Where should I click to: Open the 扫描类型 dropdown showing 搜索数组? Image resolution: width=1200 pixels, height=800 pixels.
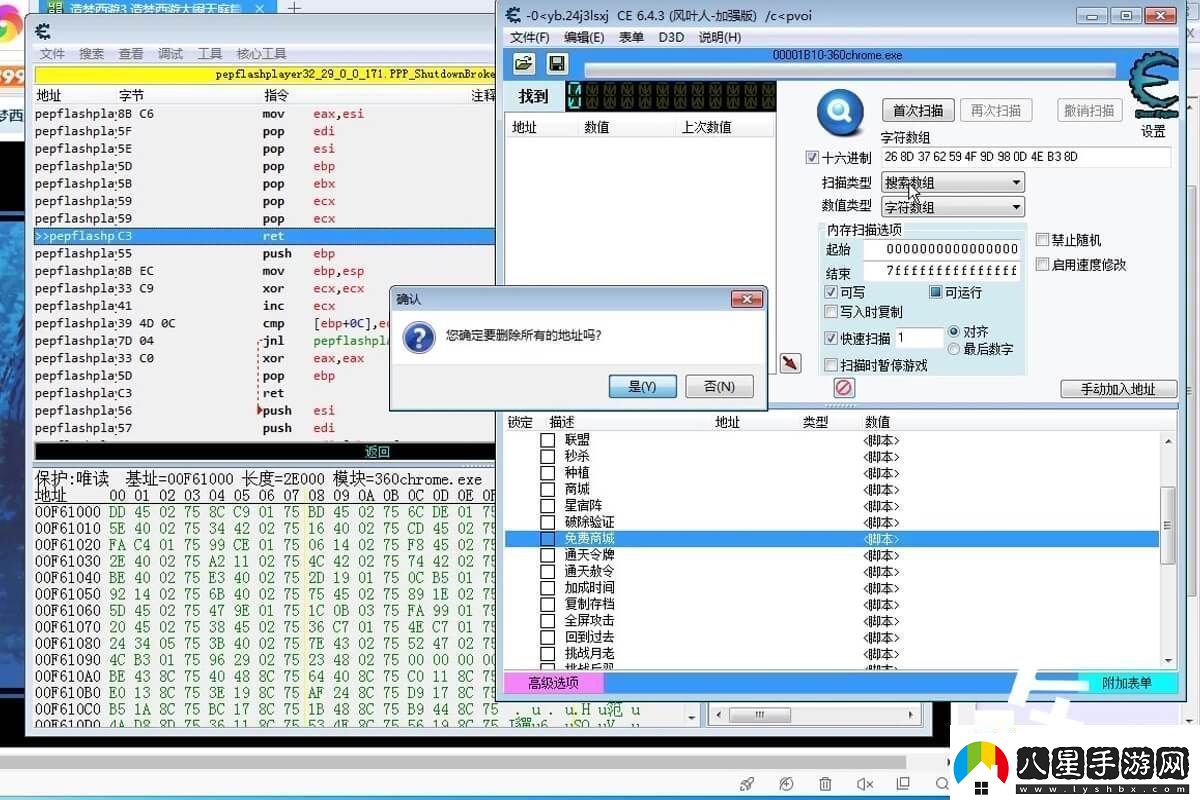(953, 183)
